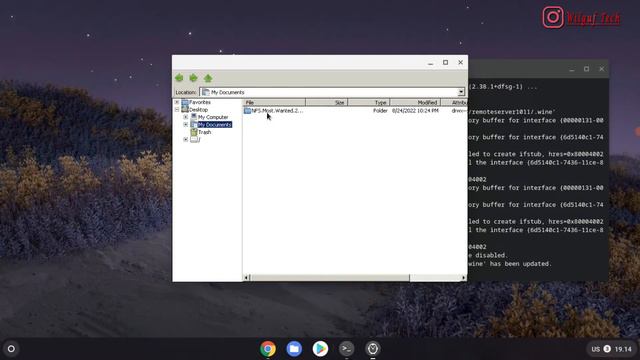
Task: Select the root drive icon in the tree
Action: click(x=194, y=140)
